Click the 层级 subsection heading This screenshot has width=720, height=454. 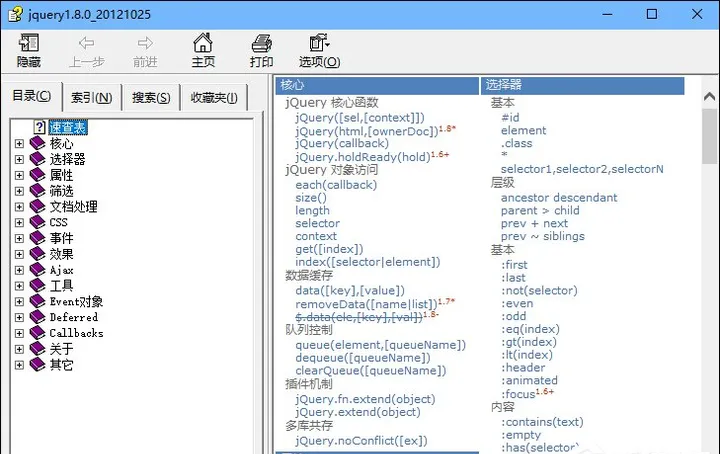coord(502,183)
